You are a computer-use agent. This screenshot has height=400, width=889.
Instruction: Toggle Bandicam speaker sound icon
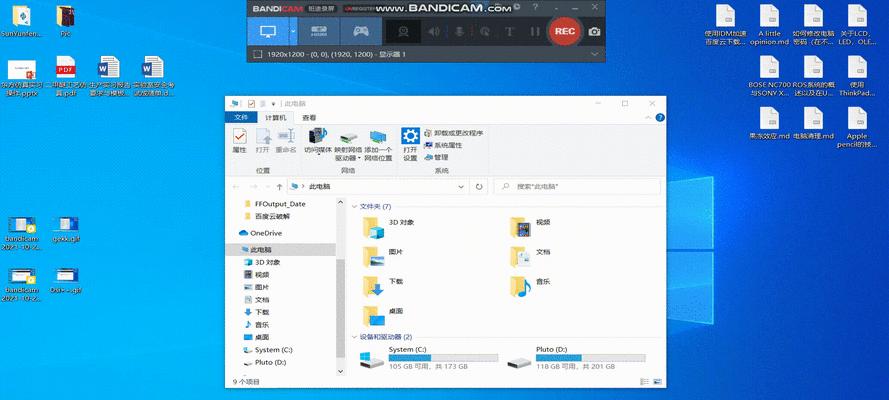coord(434,32)
